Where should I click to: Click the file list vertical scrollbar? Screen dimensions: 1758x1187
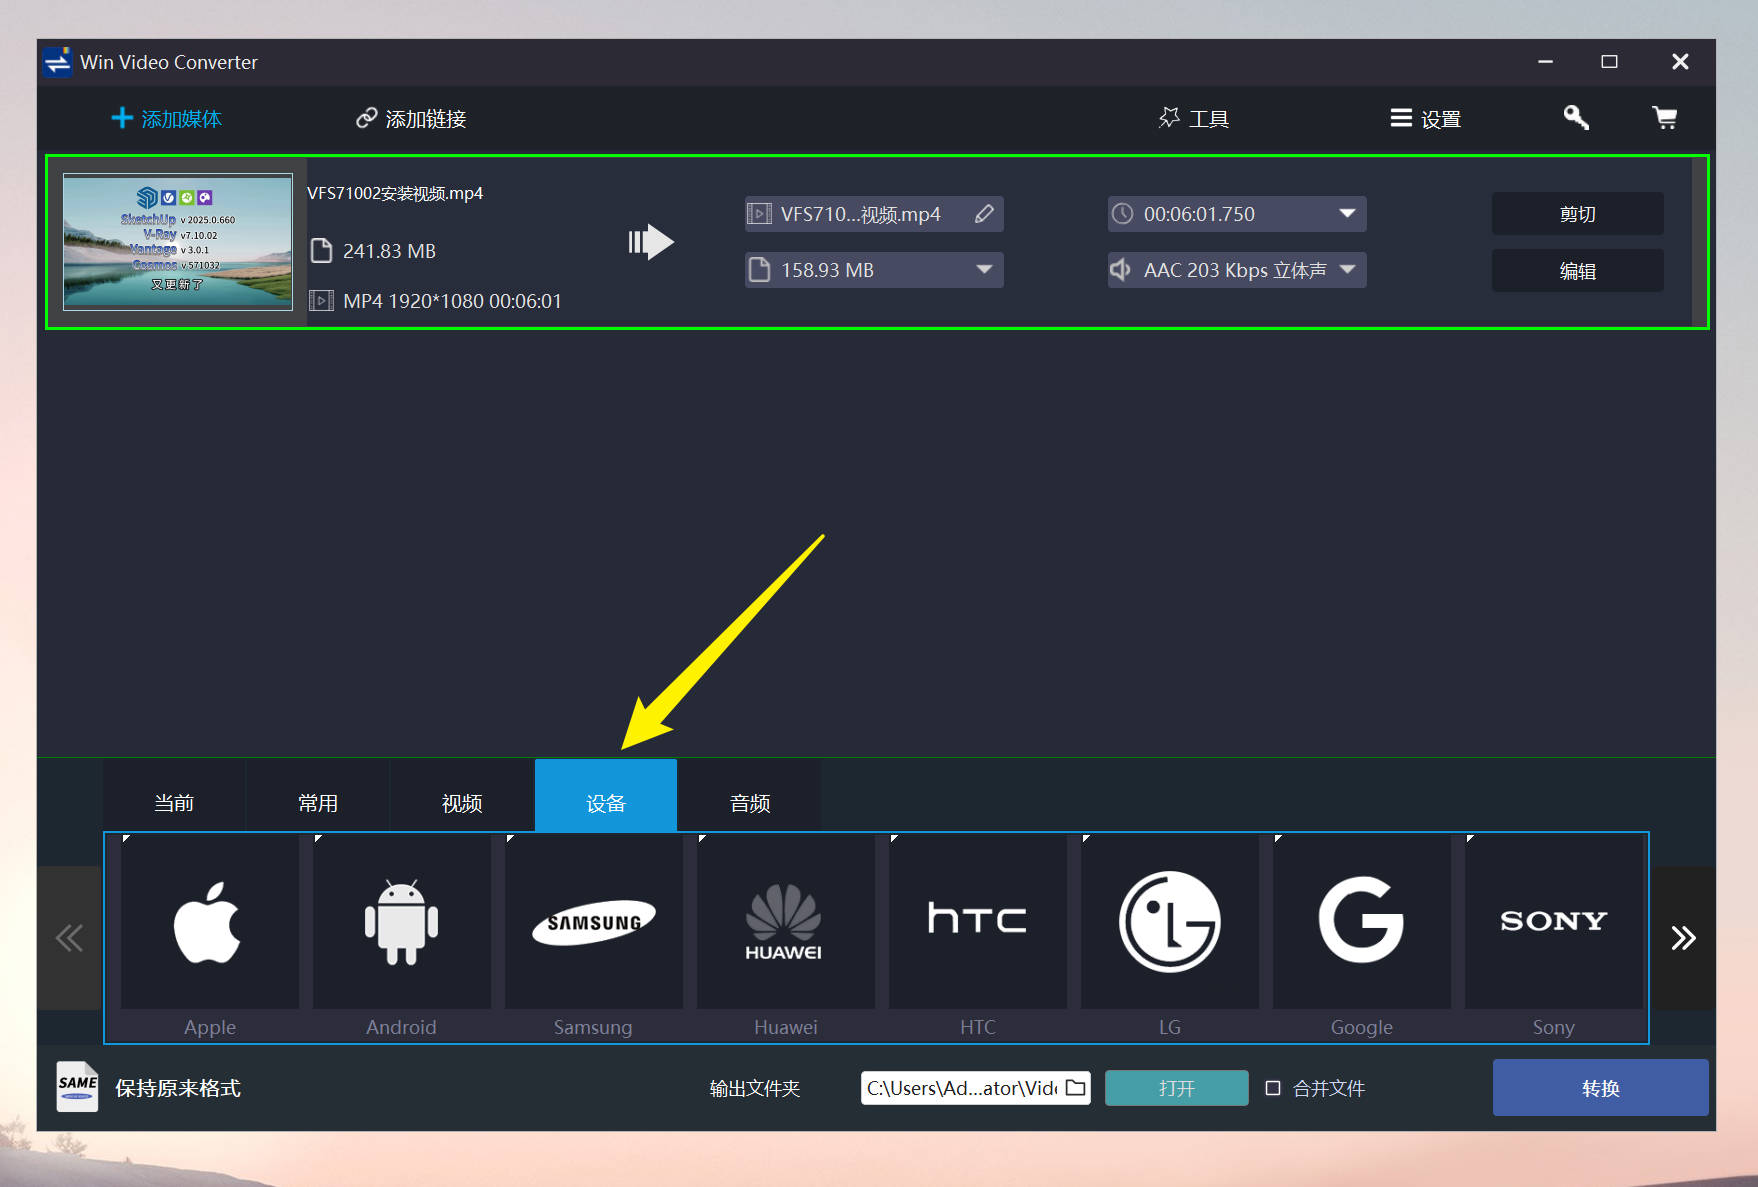tap(1698, 242)
